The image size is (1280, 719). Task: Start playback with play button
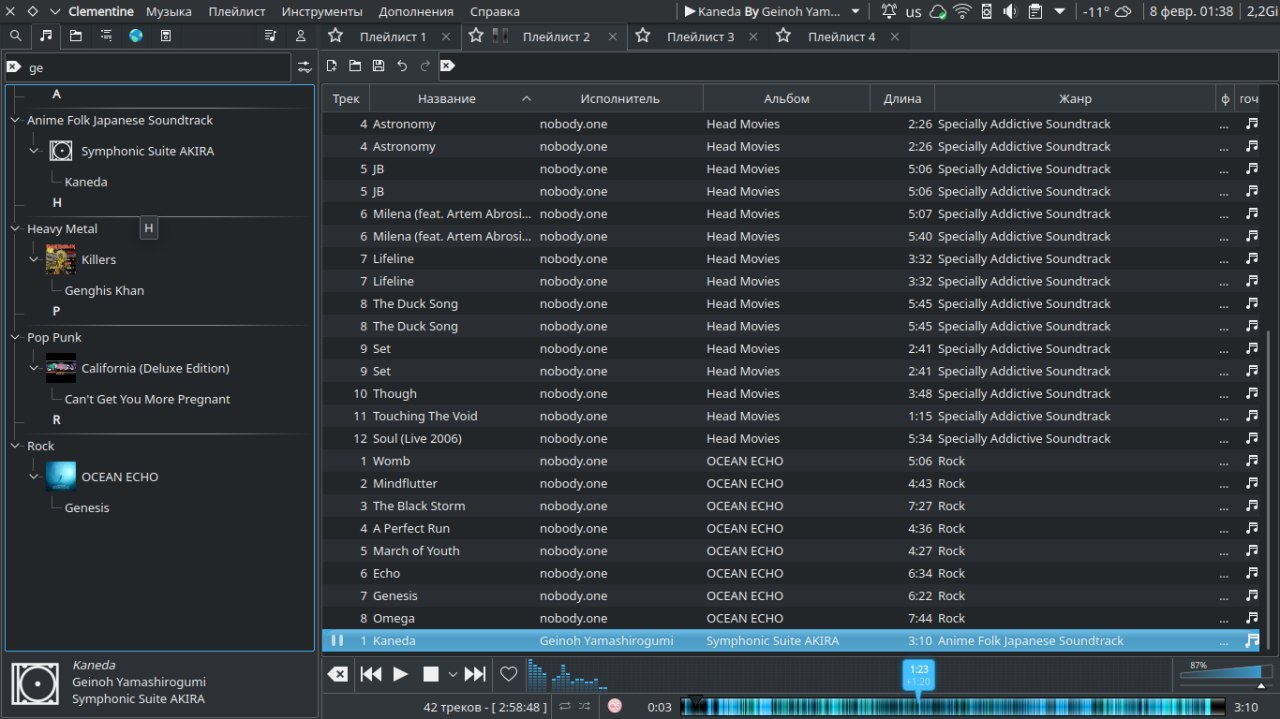point(401,674)
